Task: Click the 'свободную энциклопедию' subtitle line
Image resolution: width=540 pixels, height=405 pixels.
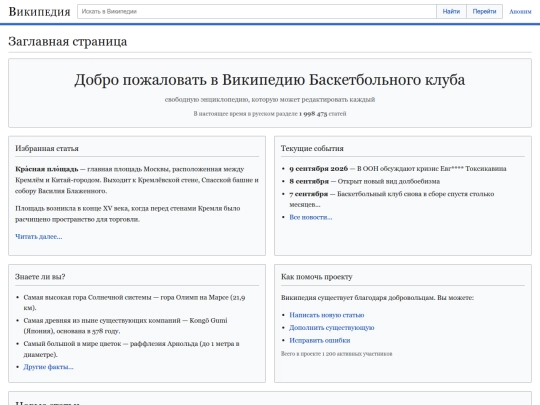Action: click(270, 100)
